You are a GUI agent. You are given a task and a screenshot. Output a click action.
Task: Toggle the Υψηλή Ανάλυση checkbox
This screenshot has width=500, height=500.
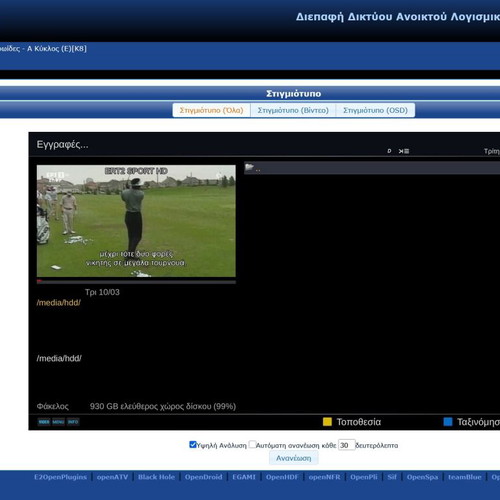192,444
